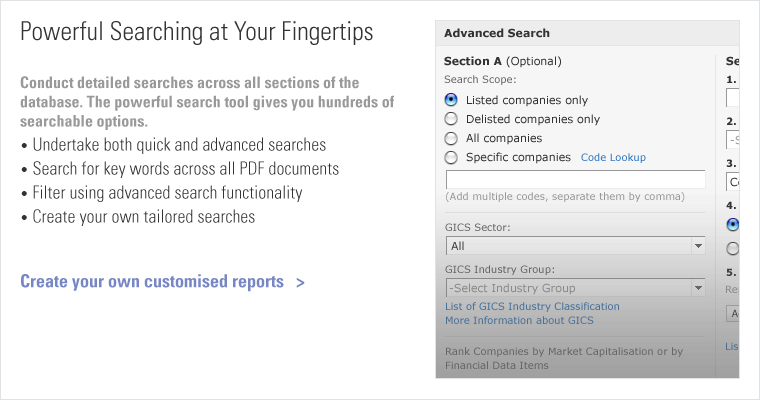Image resolution: width=760 pixels, height=400 pixels.
Task: Click the cut-off link at the right section's bottom
Action: coord(732,346)
